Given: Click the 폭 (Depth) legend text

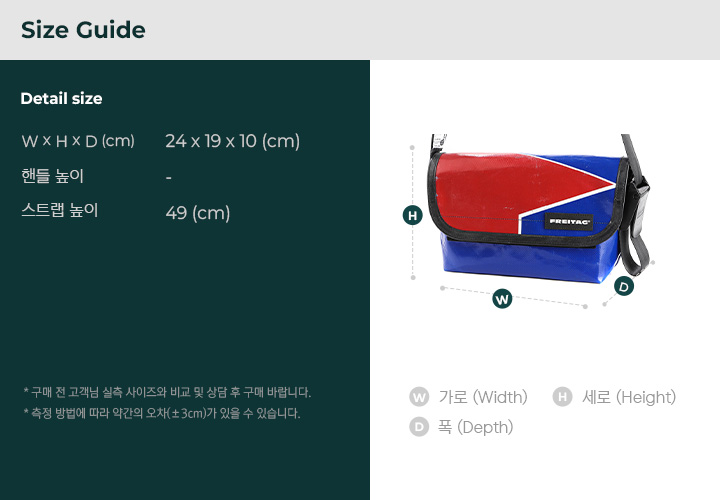Looking at the screenshot, I should 475,427.
